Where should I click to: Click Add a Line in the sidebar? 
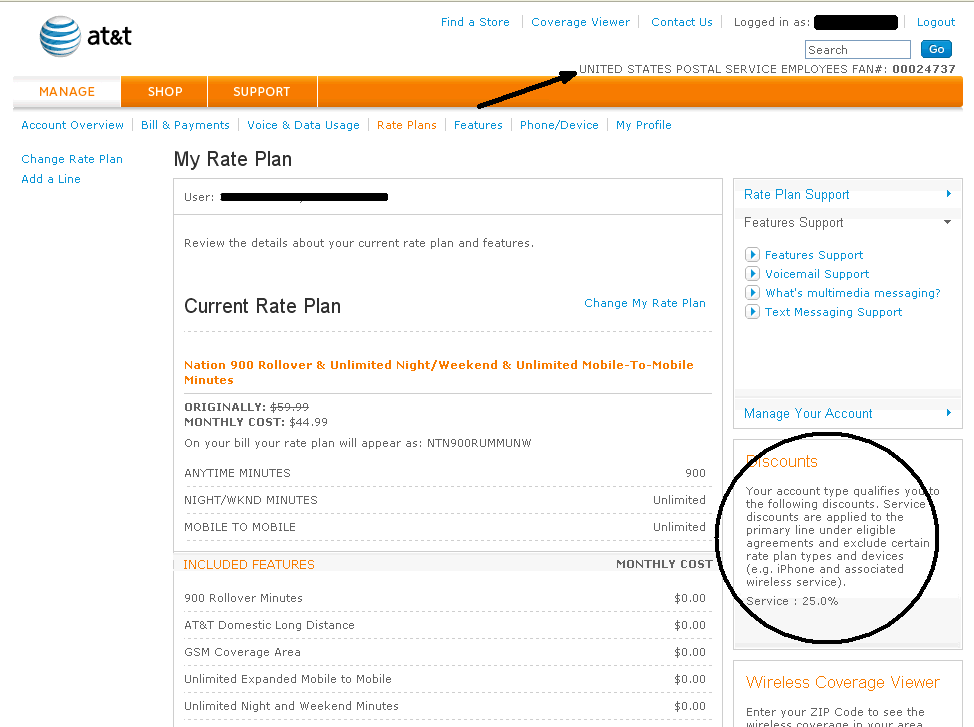51,179
